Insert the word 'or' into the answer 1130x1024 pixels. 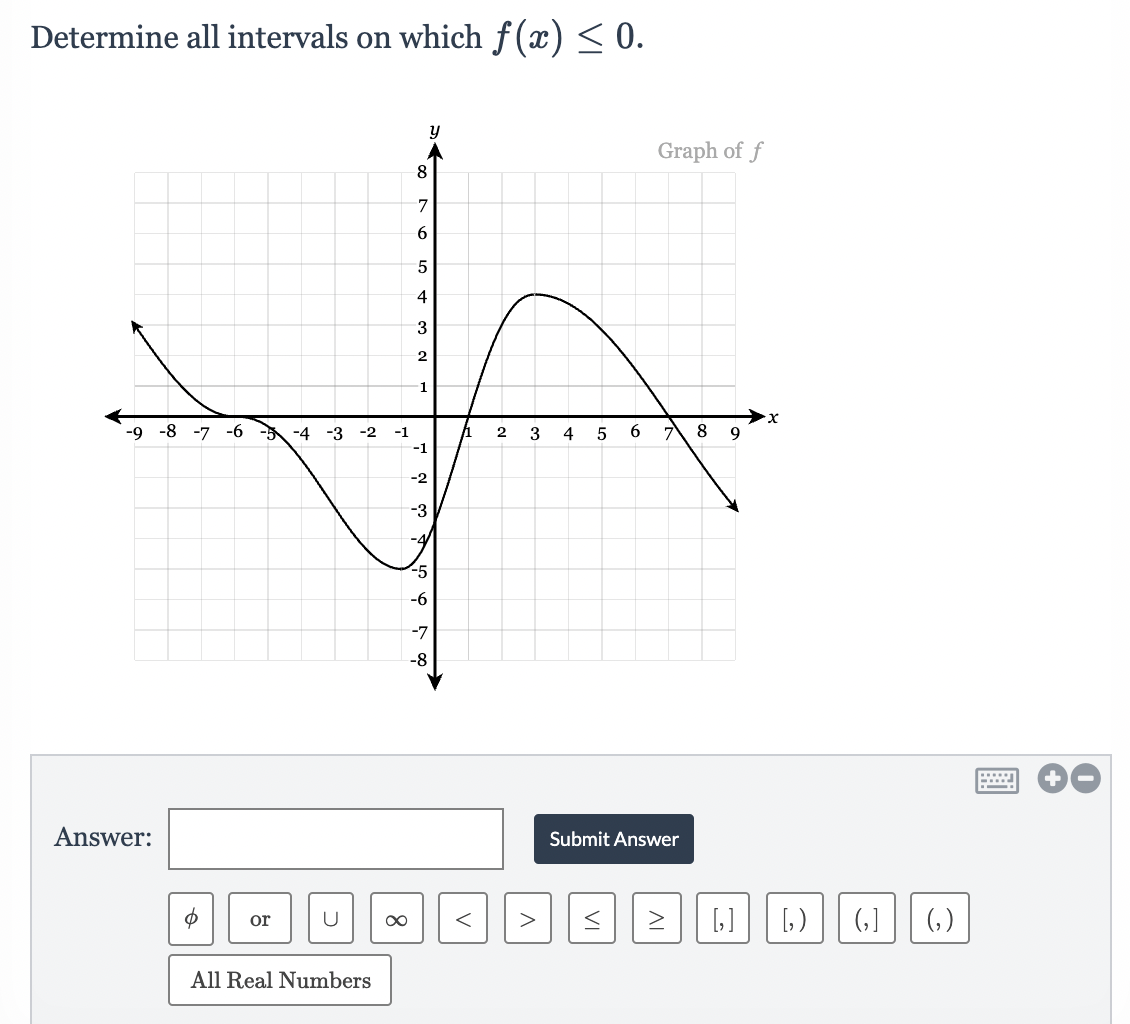click(260, 918)
